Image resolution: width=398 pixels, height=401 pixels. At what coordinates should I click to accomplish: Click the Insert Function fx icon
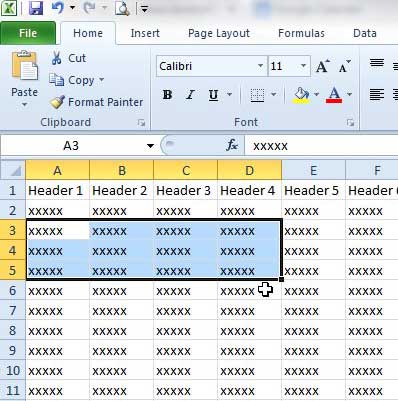[x=232, y=145]
